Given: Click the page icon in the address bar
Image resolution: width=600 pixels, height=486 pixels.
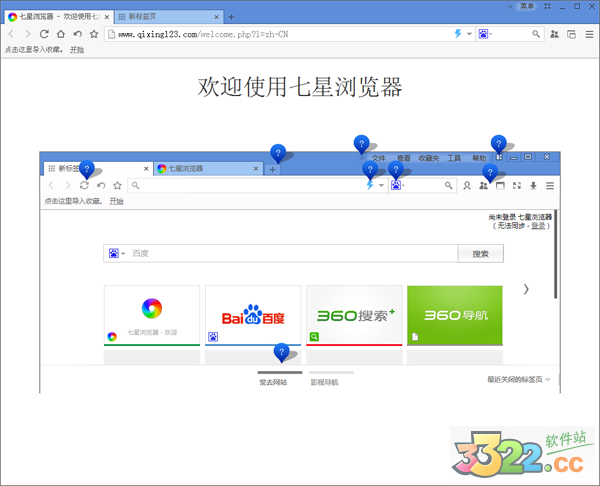Looking at the screenshot, I should coord(111,34).
